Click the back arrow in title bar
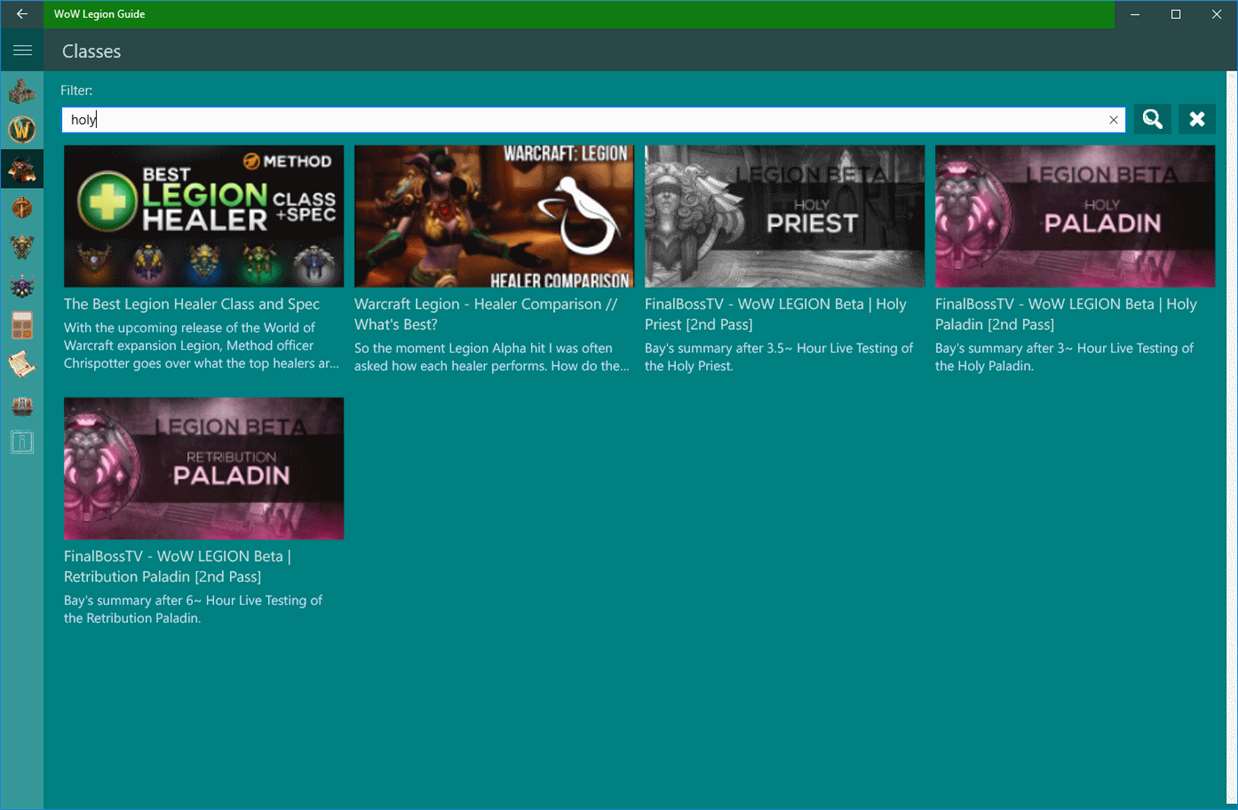The width and height of the screenshot is (1238, 810). click(22, 14)
